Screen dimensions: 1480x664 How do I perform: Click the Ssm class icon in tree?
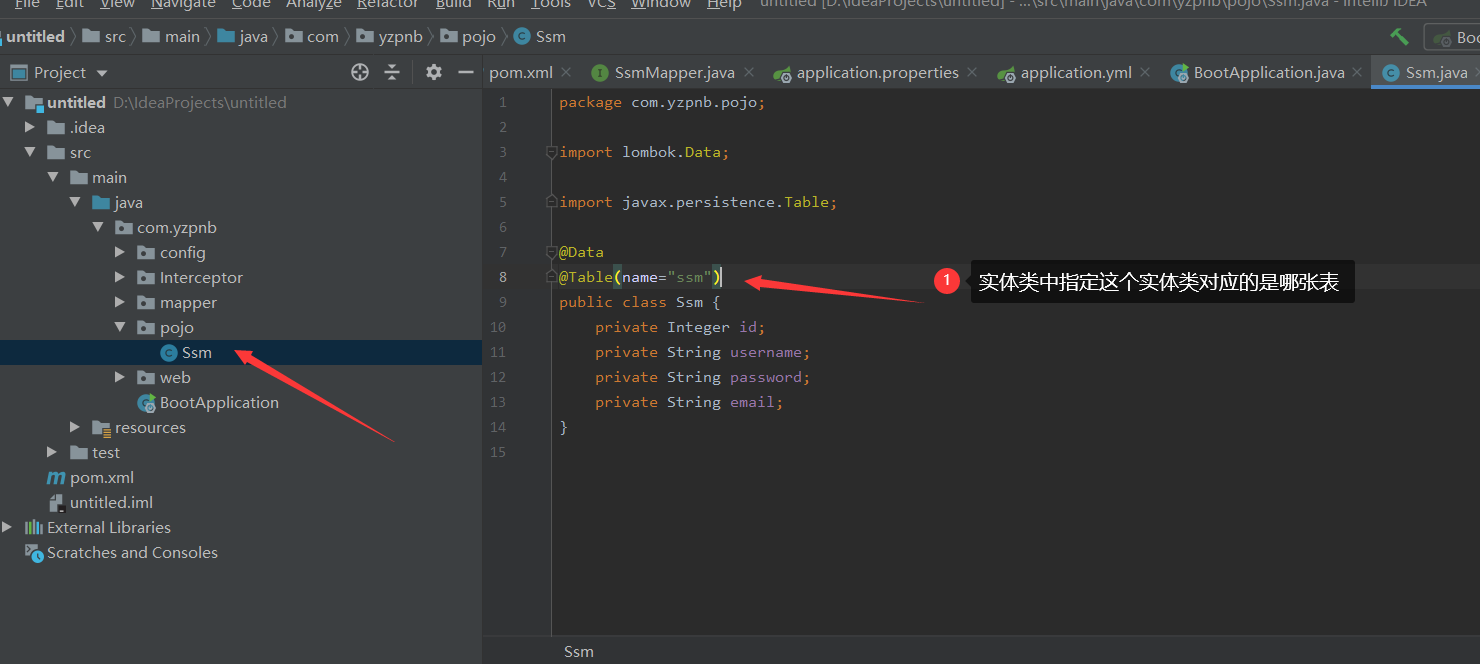(x=168, y=352)
